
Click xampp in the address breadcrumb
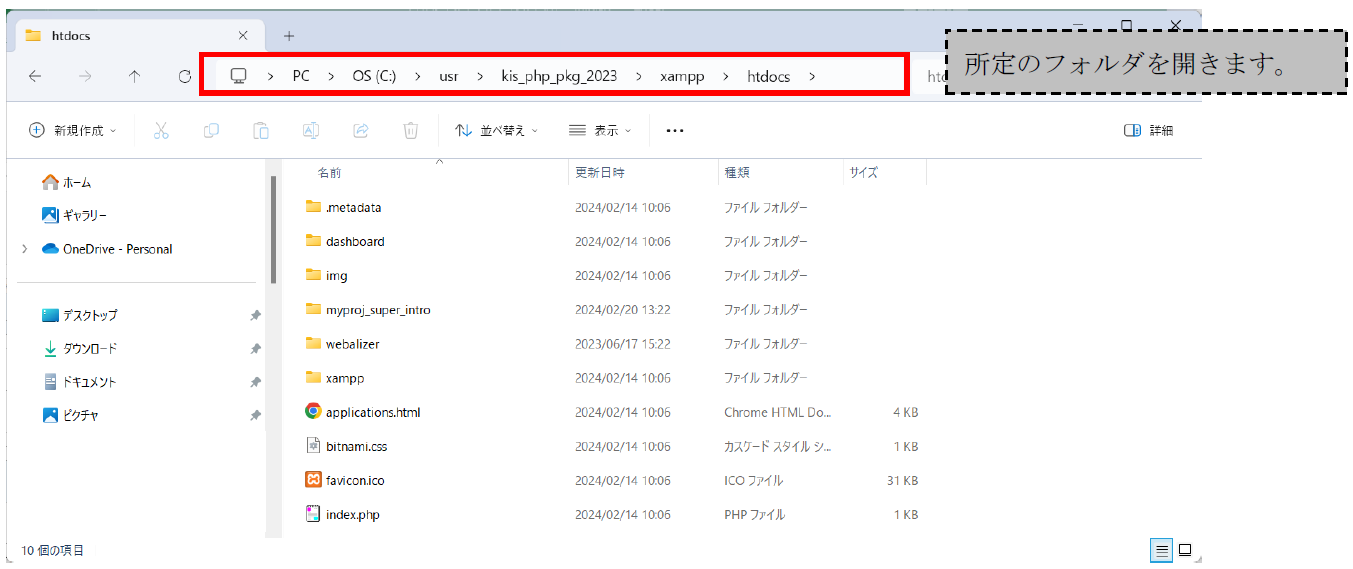680,76
